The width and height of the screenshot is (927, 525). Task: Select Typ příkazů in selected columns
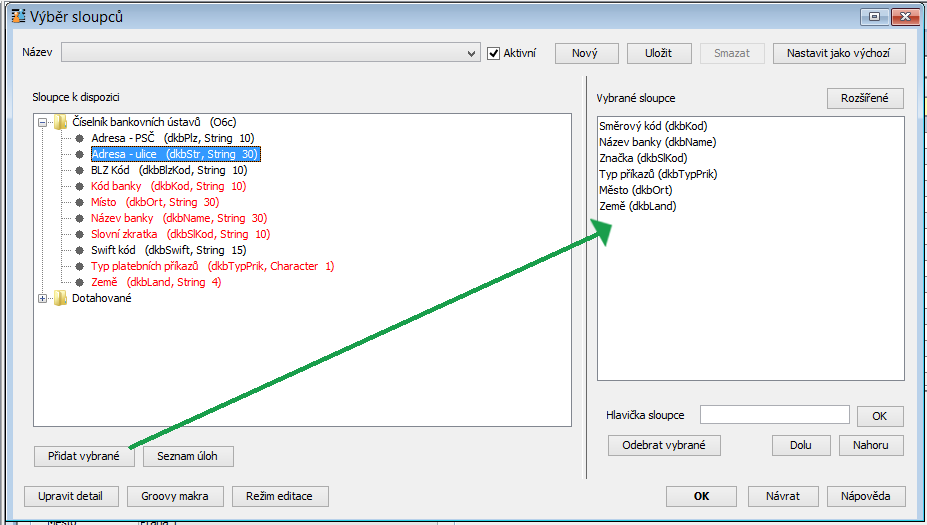pyautogui.click(x=657, y=174)
